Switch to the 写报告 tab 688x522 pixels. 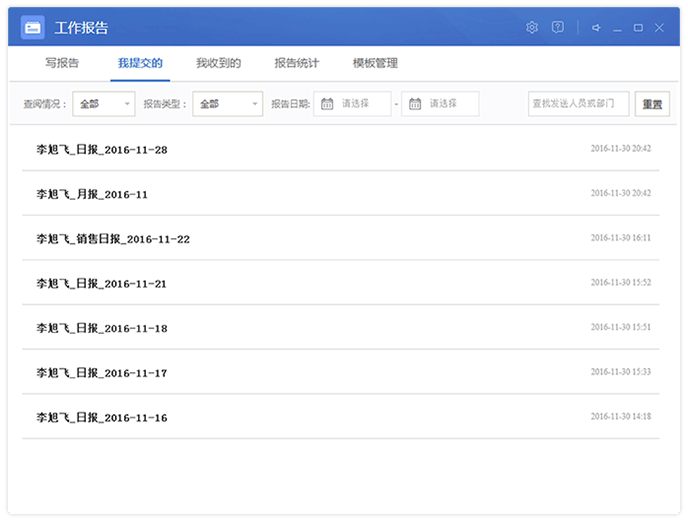point(62,63)
